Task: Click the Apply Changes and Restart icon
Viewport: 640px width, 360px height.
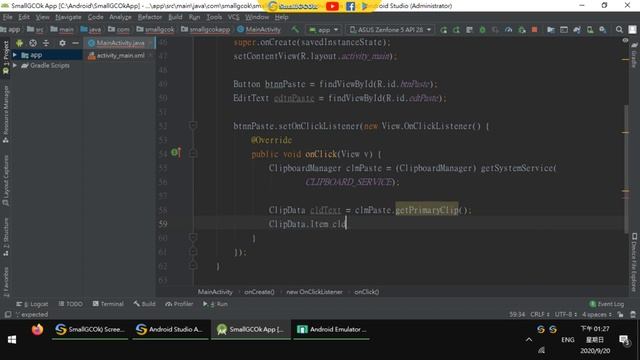Action: [456, 30]
